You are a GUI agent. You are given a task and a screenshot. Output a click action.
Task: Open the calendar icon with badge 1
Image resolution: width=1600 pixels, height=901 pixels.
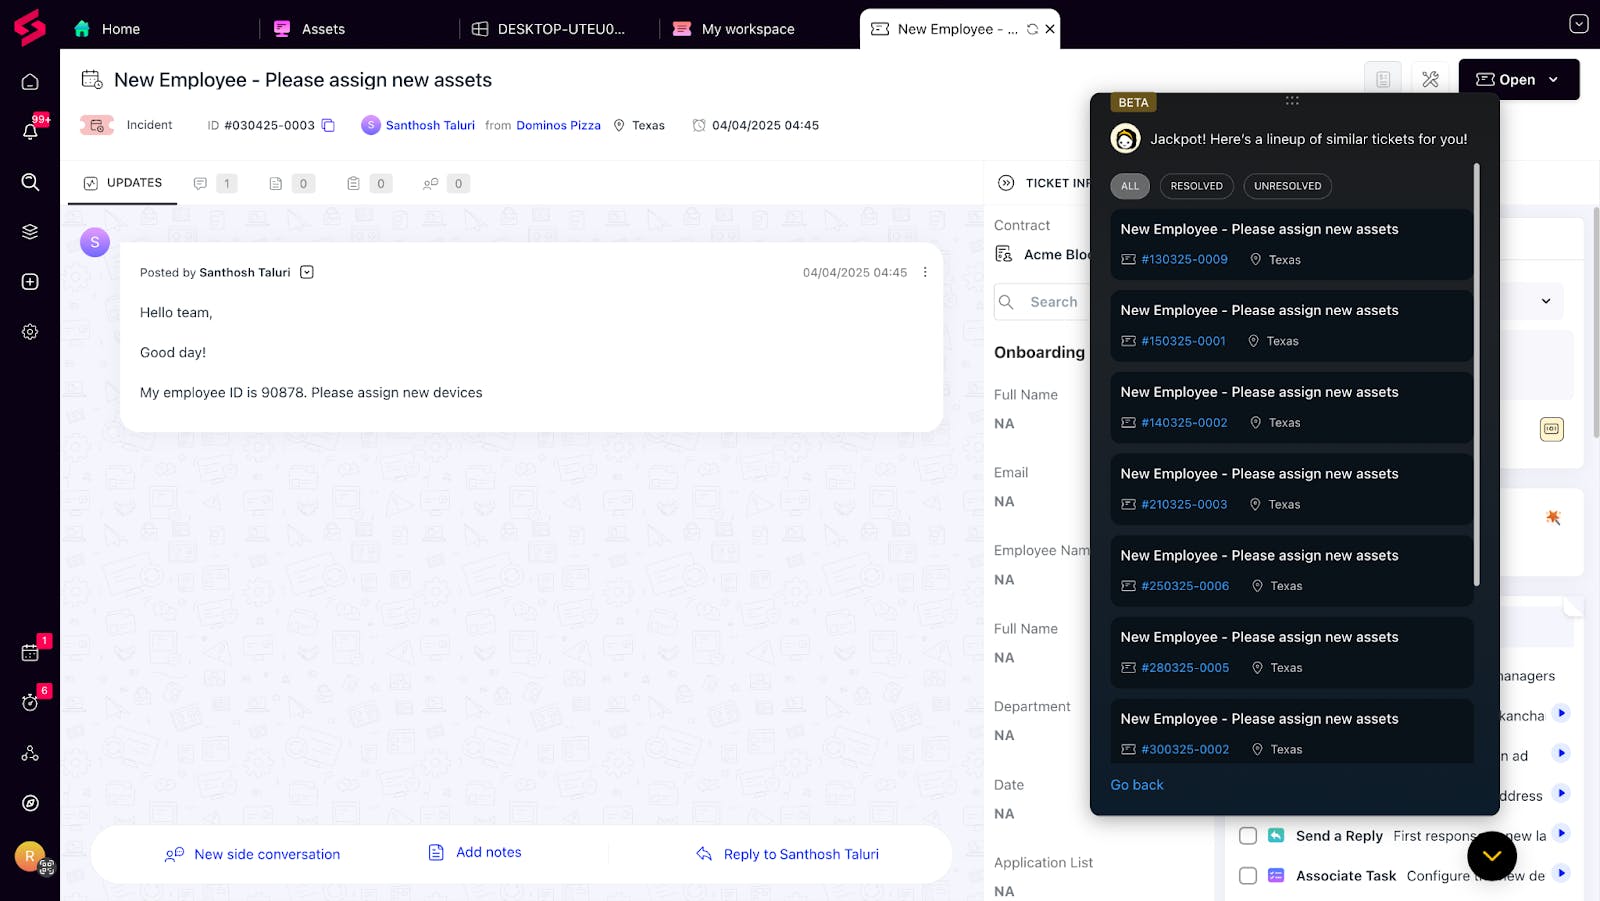(30, 652)
